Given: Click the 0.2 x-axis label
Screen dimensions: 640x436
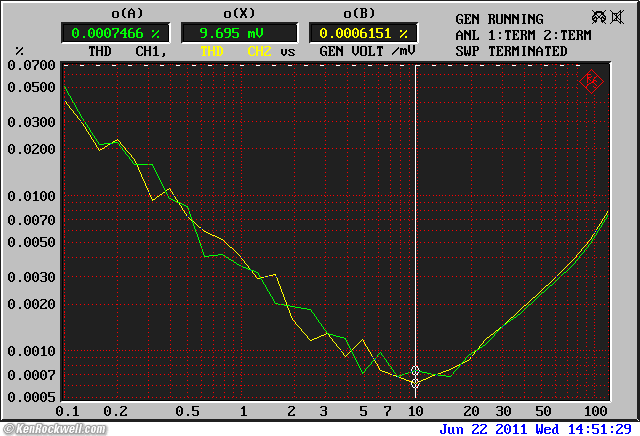Looking at the screenshot, I should point(116,411).
